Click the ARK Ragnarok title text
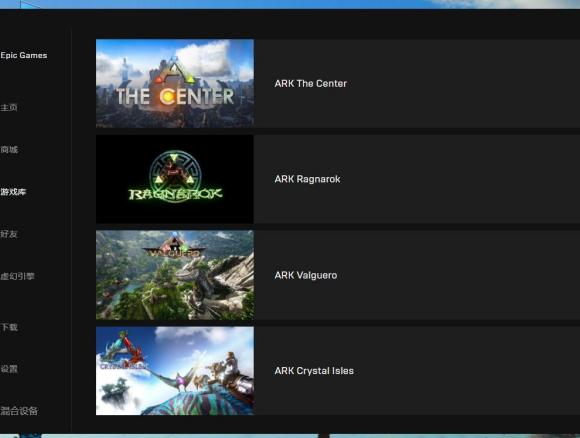This screenshot has height=438, width=580. point(307,179)
